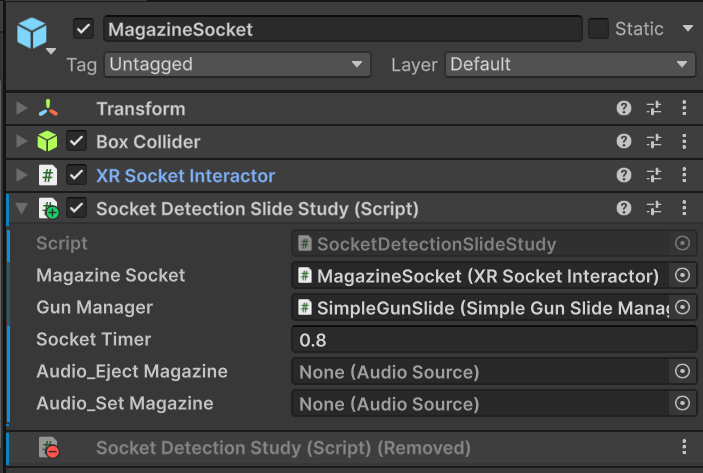The width and height of the screenshot is (703, 473).
Task: Disable the Box Collider component checkbox
Action: tap(77, 142)
